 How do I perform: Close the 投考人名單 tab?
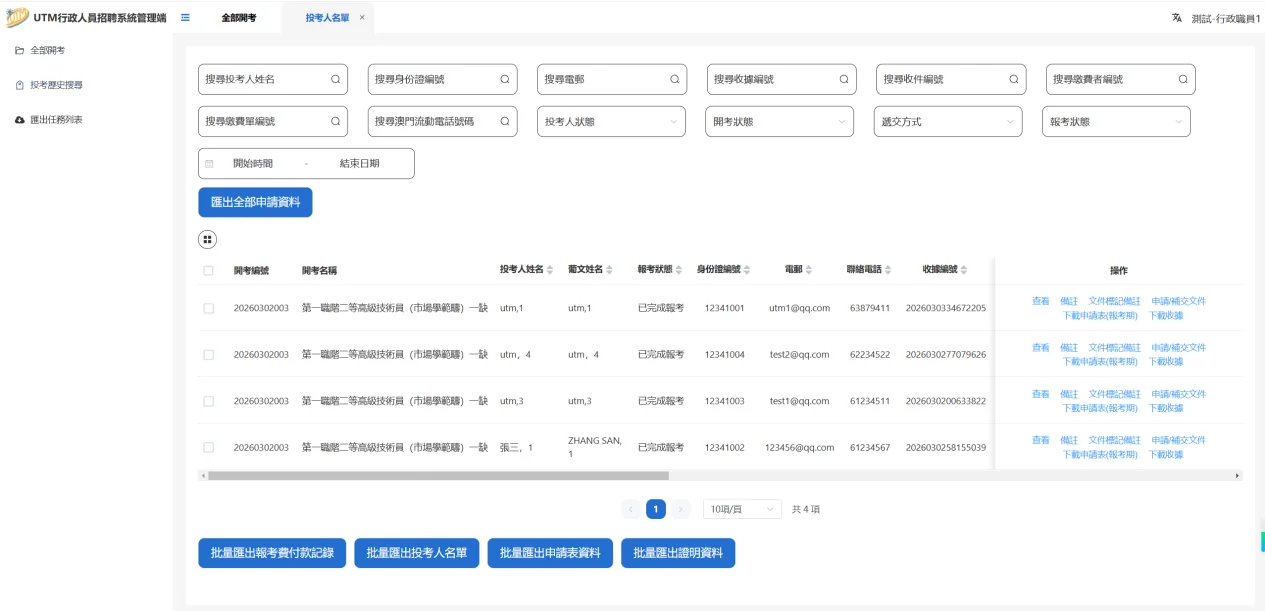coord(362,18)
